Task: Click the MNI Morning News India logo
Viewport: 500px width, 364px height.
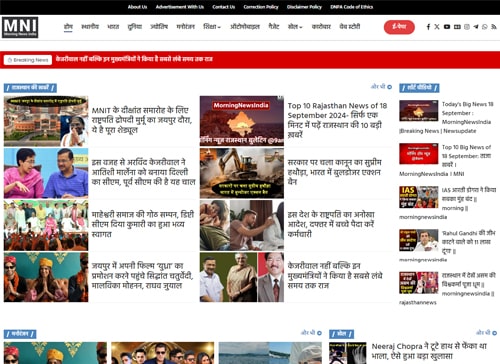Action: tap(20, 27)
